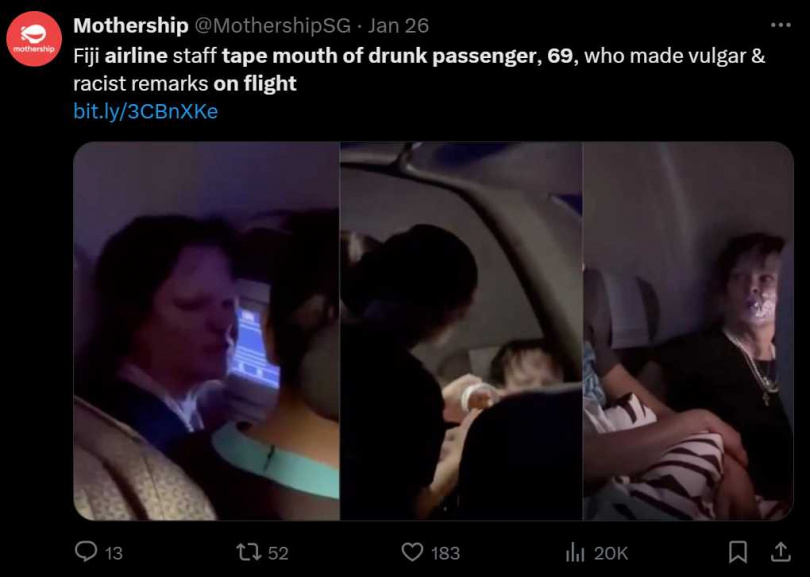
Task: Click the share upload icon
Action: point(779,551)
